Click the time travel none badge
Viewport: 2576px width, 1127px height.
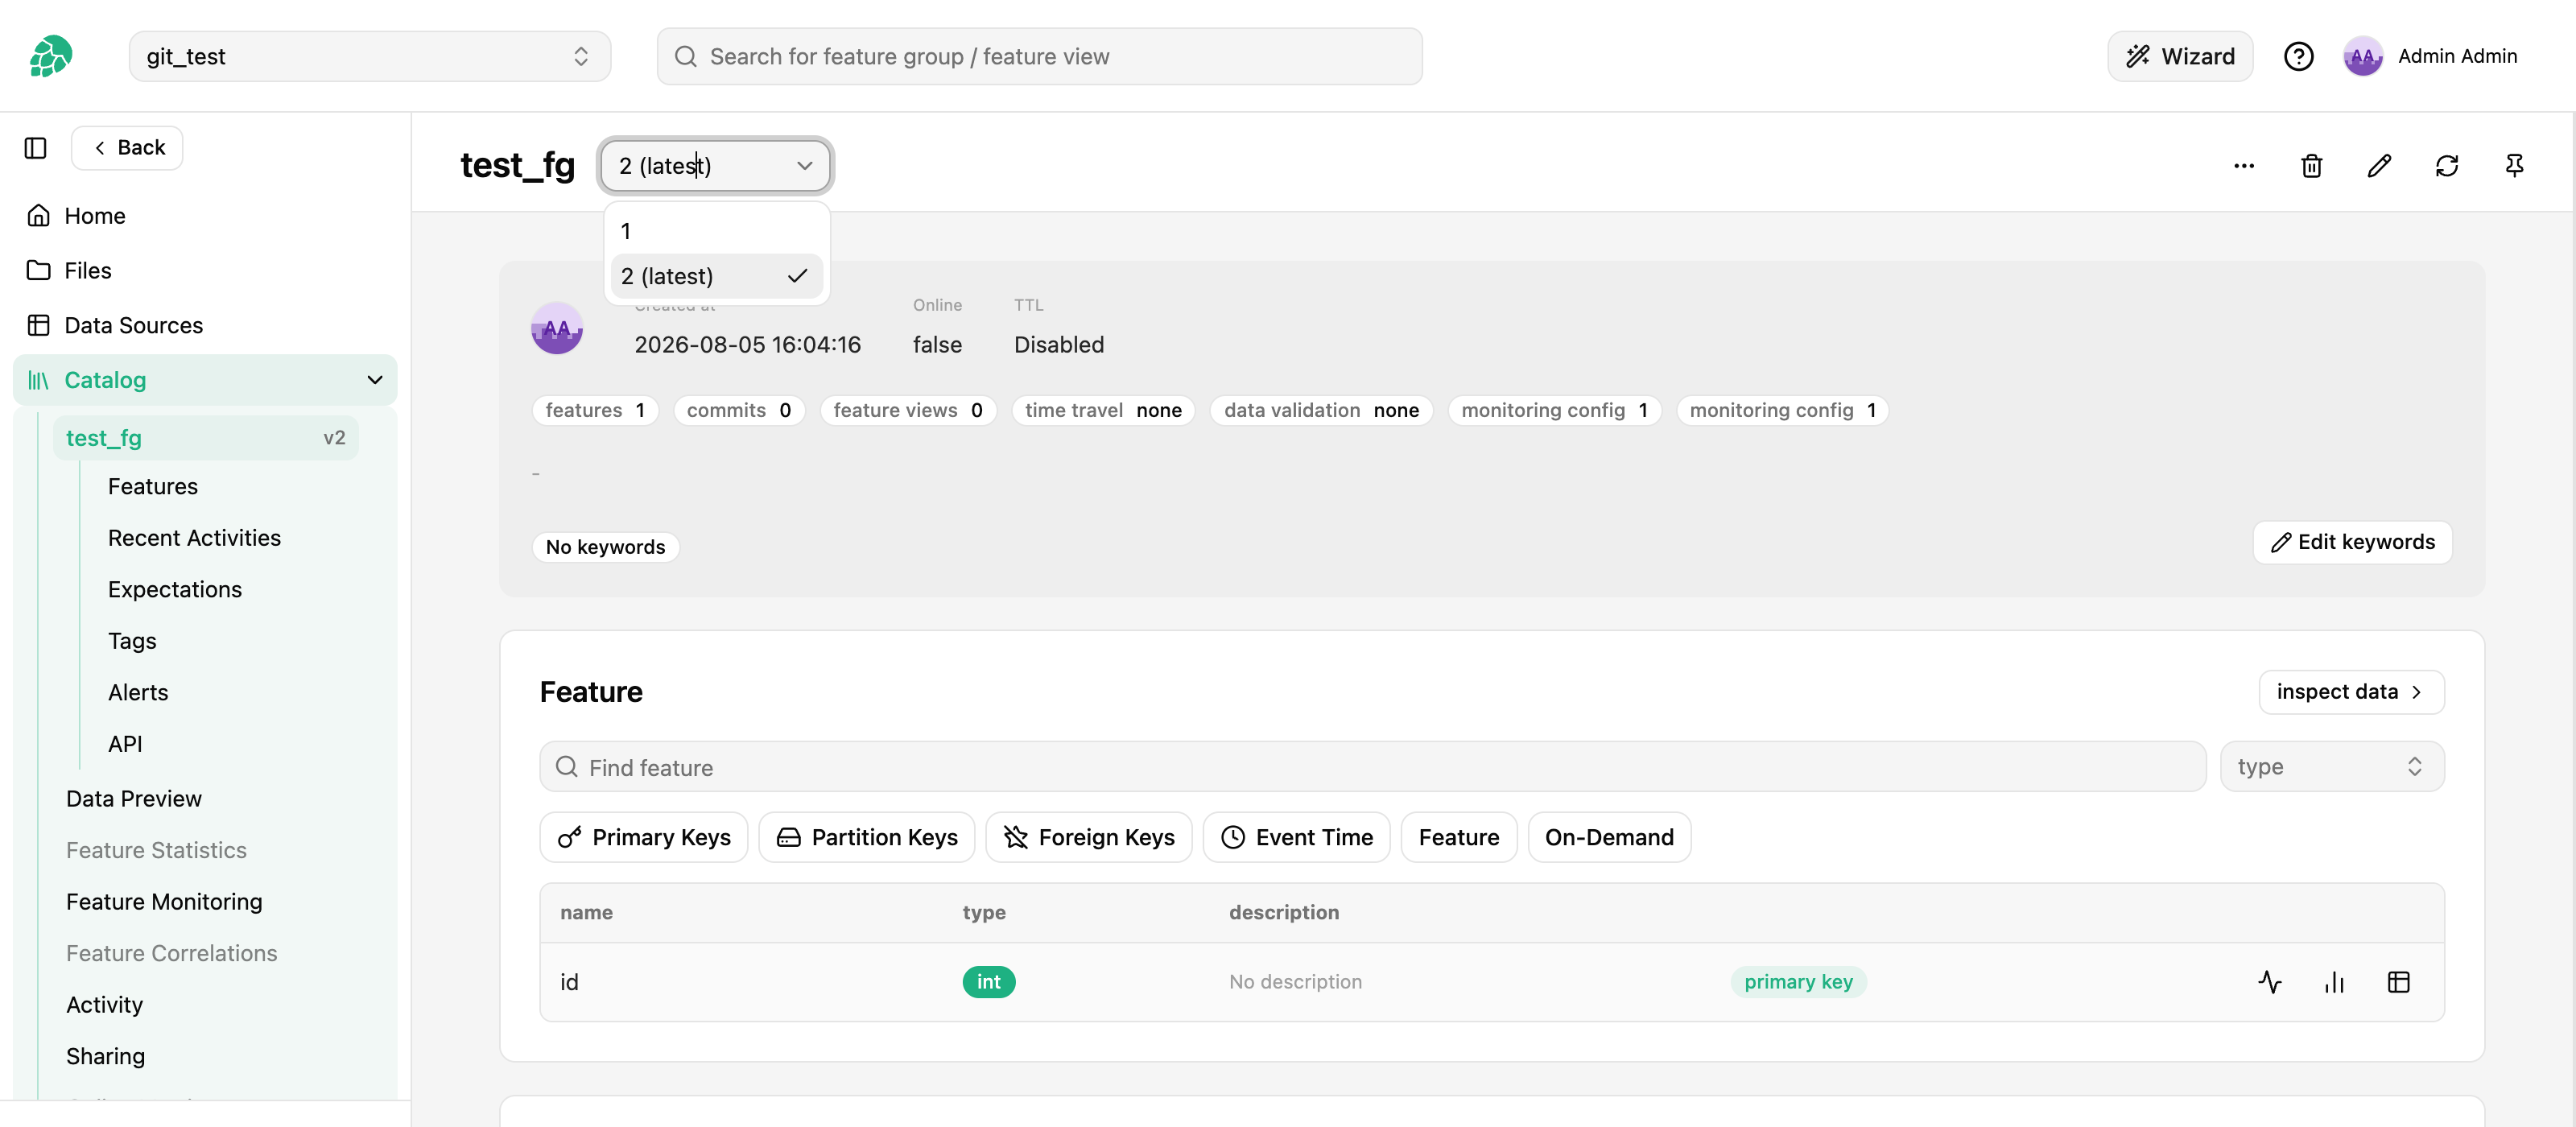click(1103, 410)
